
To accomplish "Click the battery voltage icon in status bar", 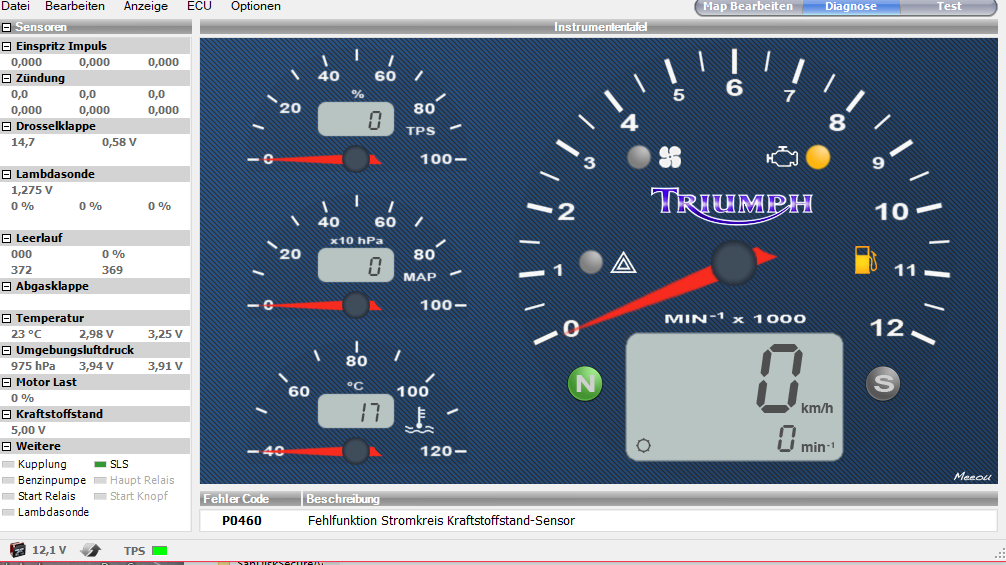I will pyautogui.click(x=18, y=550).
